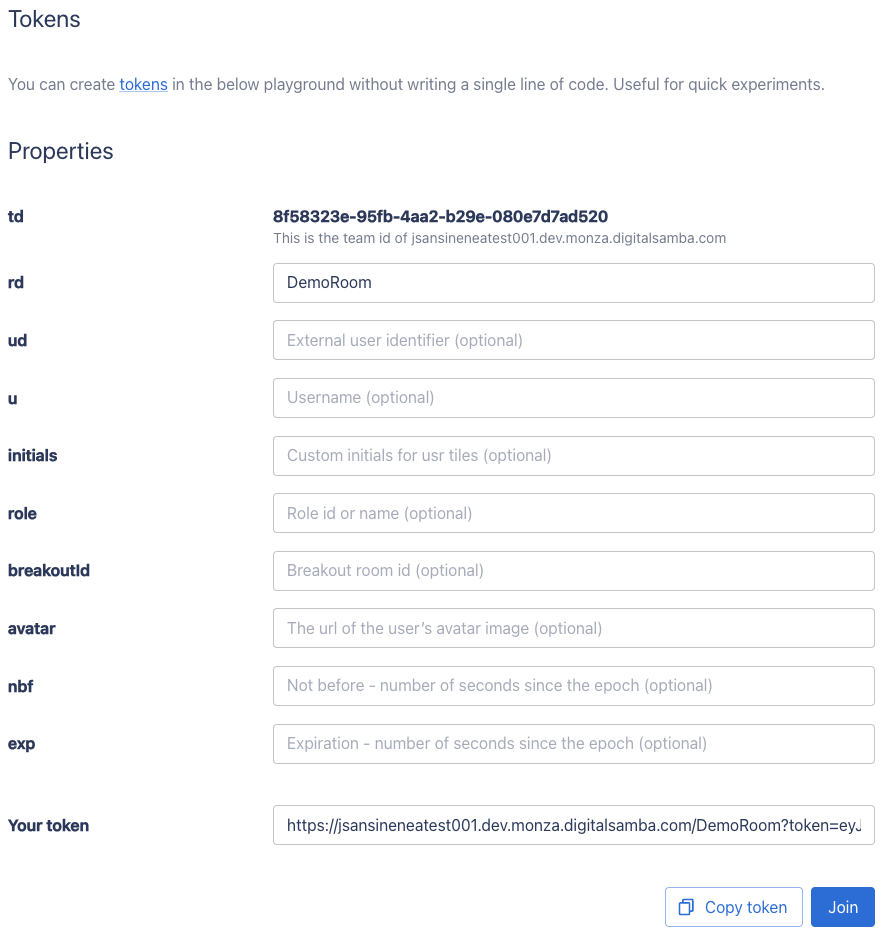
Task: Click the bold team id value text
Action: (x=440, y=216)
